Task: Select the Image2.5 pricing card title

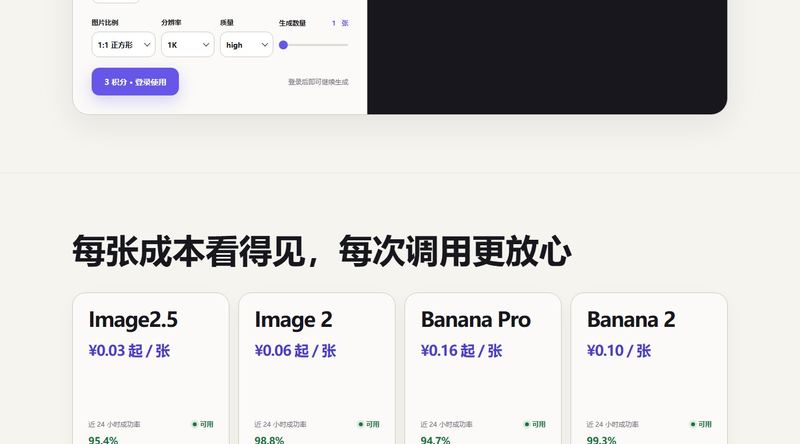Action: click(133, 320)
